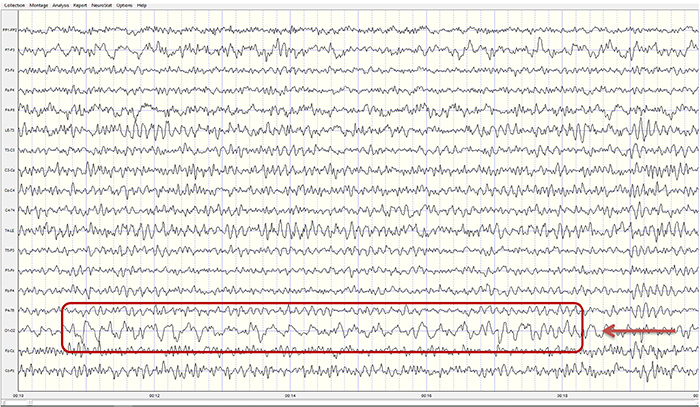Screen dimensions: 700x407
Task: Open the Collection menu
Action: [15, 5]
